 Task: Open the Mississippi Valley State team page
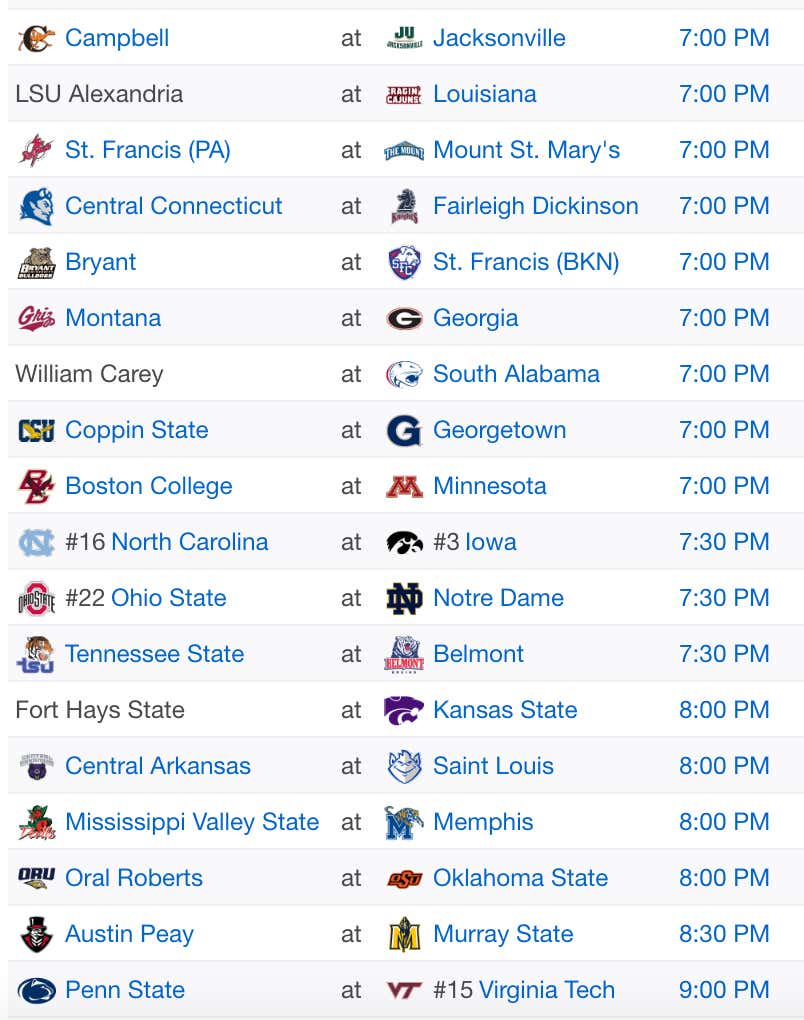pyautogui.click(x=192, y=822)
